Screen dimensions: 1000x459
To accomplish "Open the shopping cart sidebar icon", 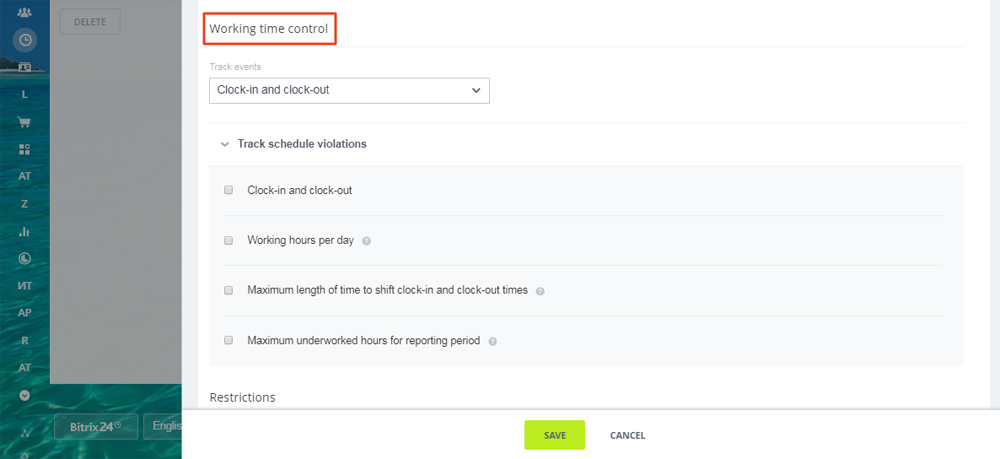I will tap(24, 122).
